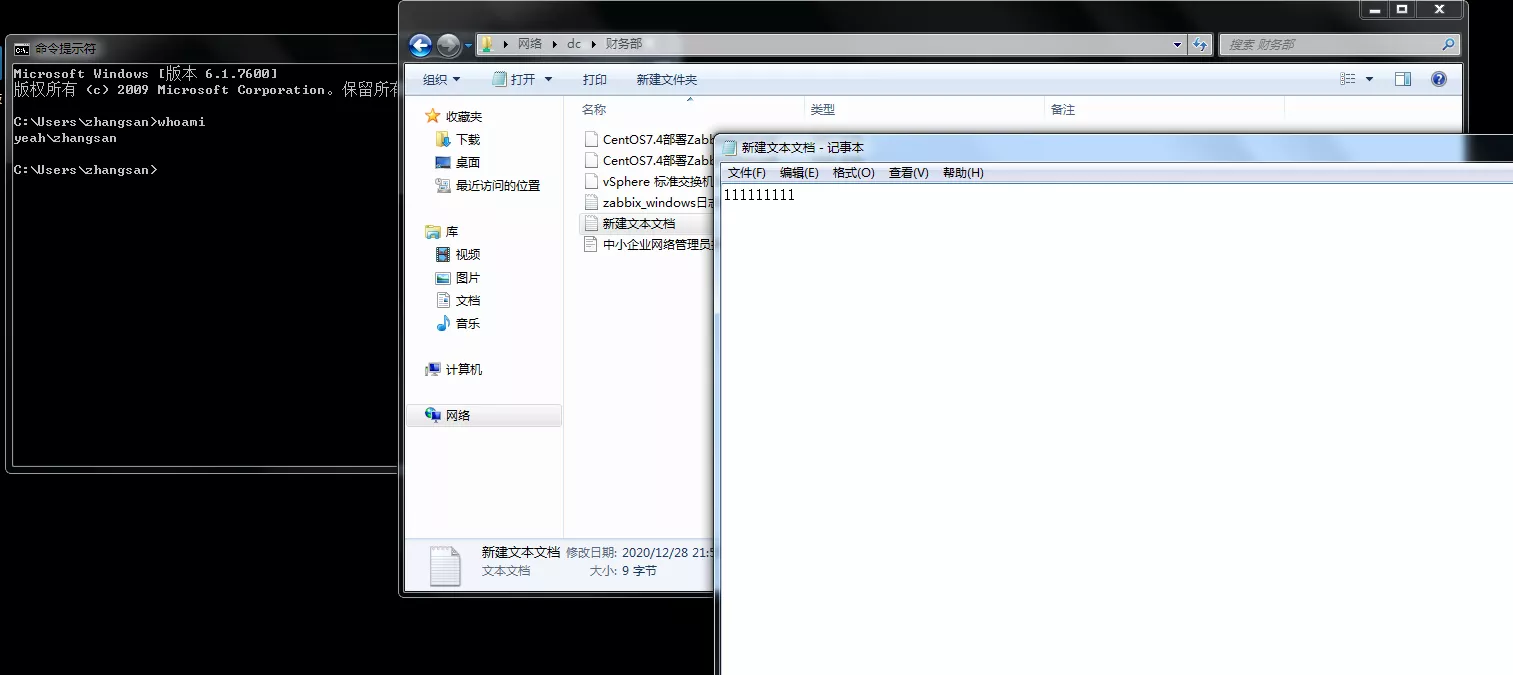Click the refresh button beside address bar

coord(1200,45)
